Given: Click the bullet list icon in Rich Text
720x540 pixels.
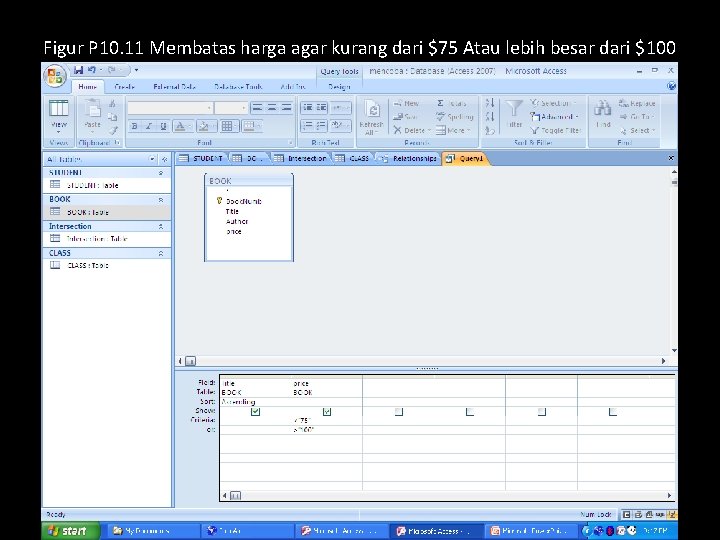Looking at the screenshot, I should tap(321, 125).
